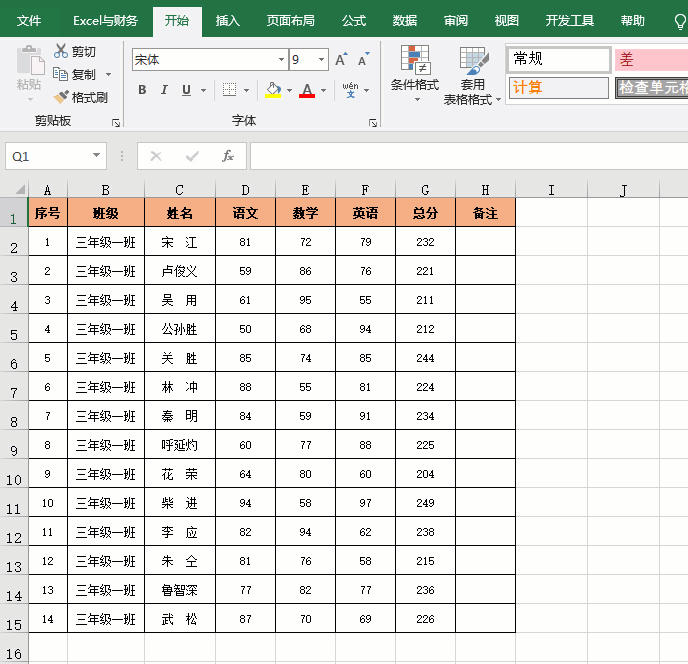Apply the 检查单元格 Check Cell style

pyautogui.click(x=651, y=88)
